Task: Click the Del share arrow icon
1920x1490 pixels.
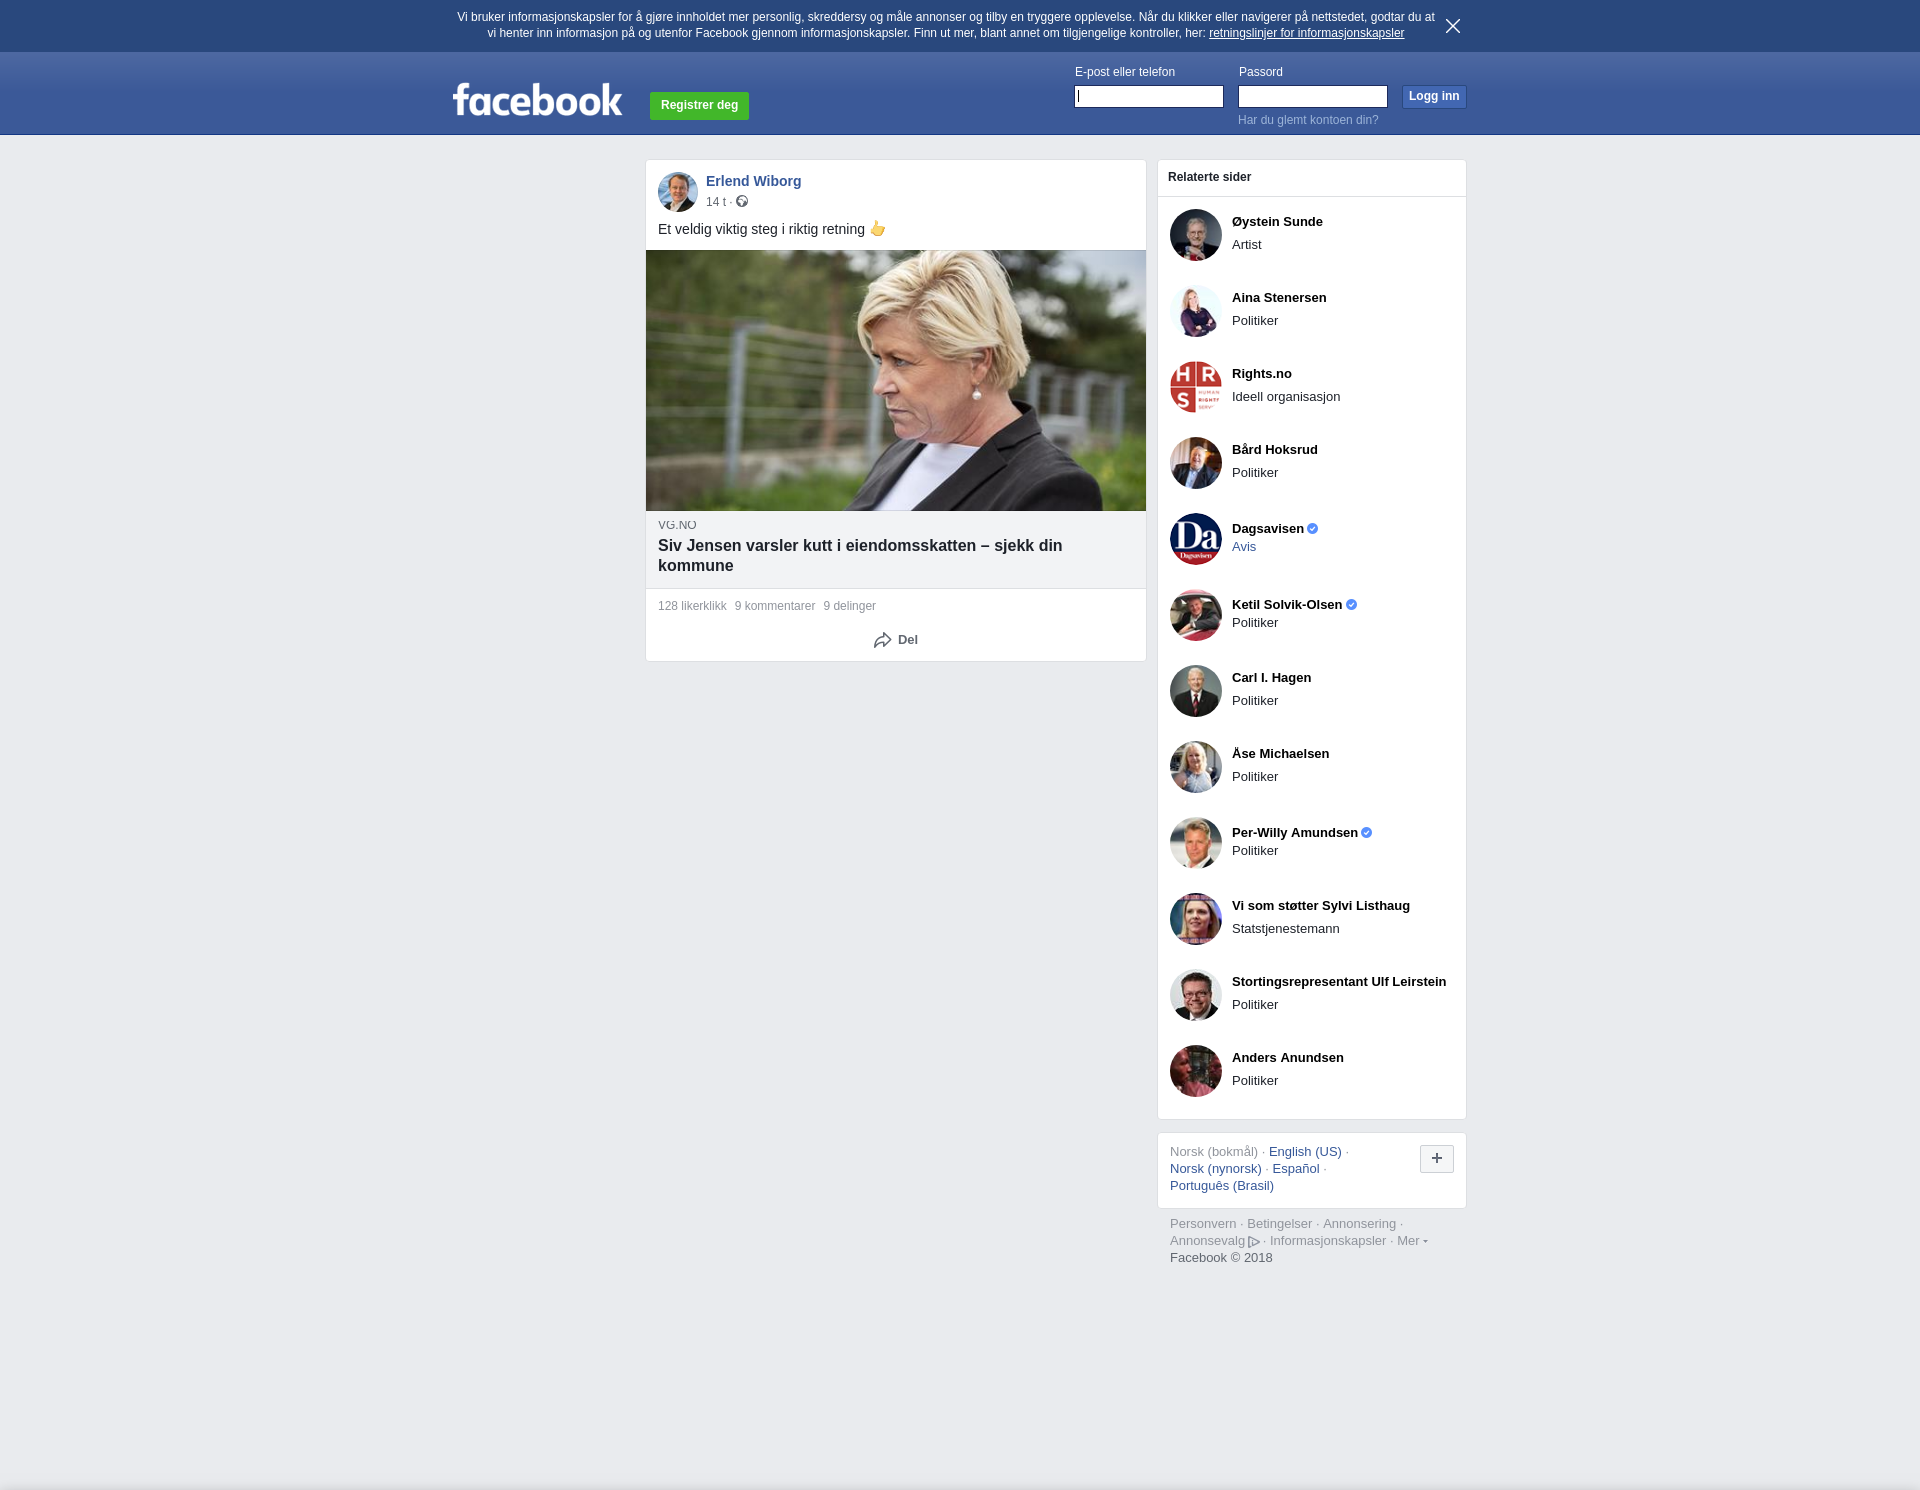Action: [x=882, y=640]
